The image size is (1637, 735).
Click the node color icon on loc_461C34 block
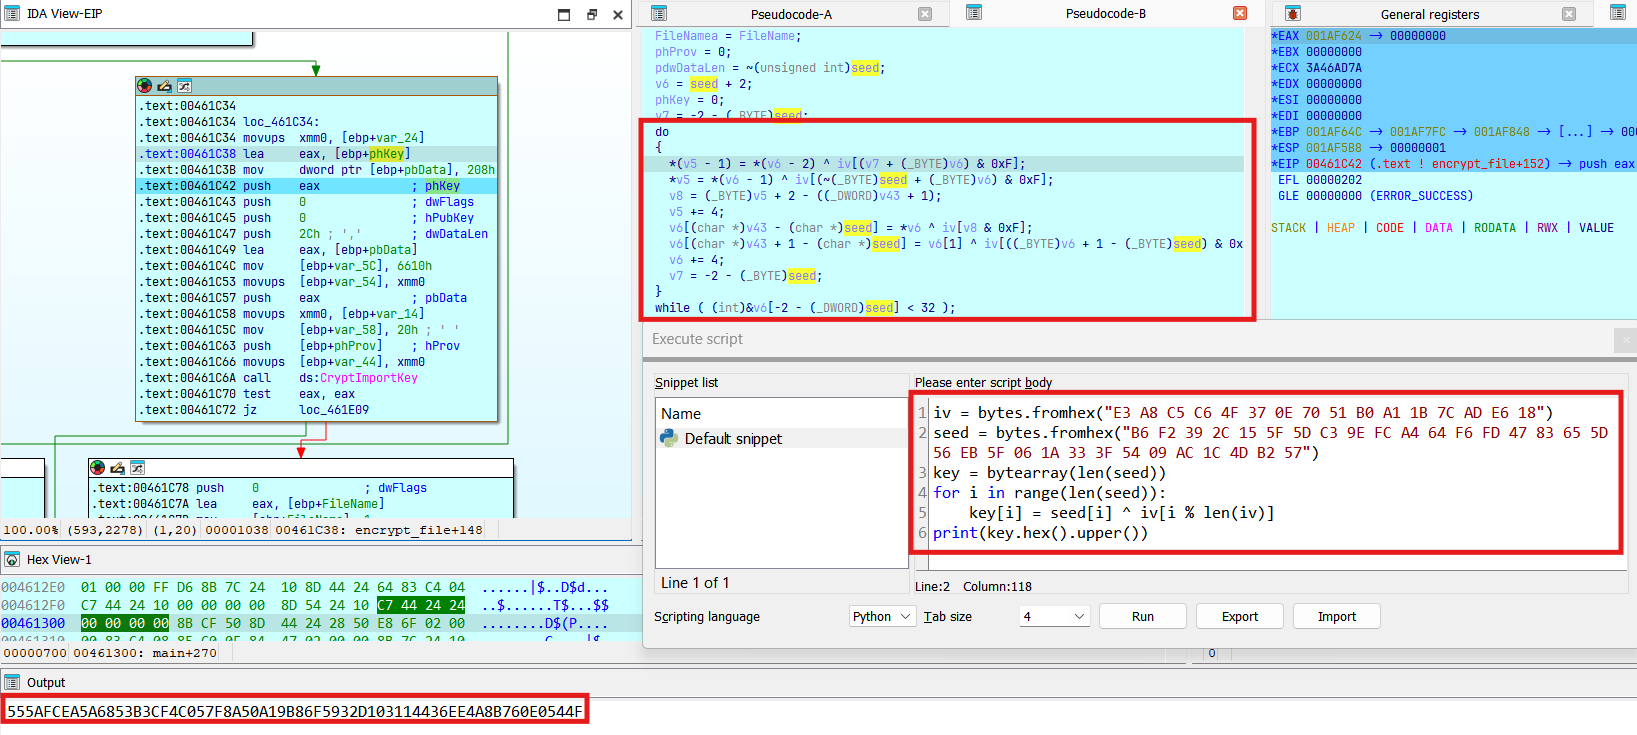(145, 86)
